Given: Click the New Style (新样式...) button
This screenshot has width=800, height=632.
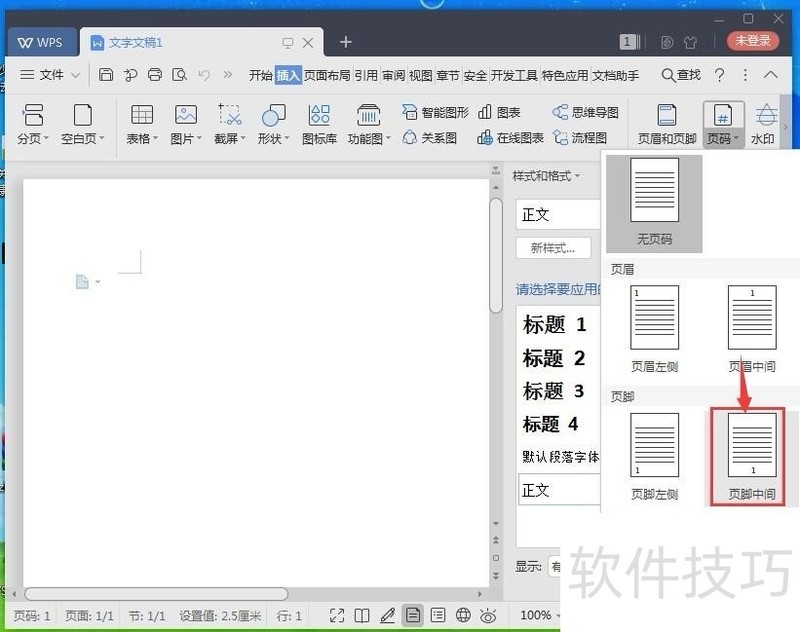Looking at the screenshot, I should click(x=554, y=248).
